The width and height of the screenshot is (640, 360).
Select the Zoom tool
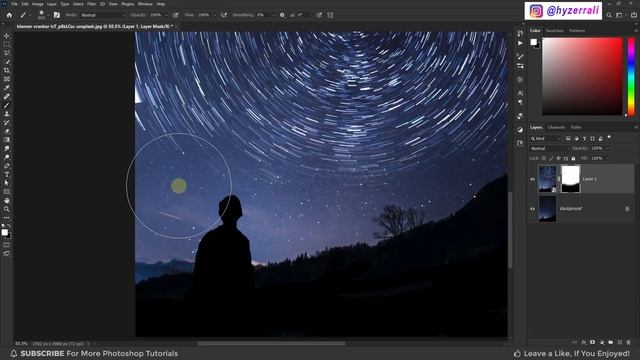7,209
